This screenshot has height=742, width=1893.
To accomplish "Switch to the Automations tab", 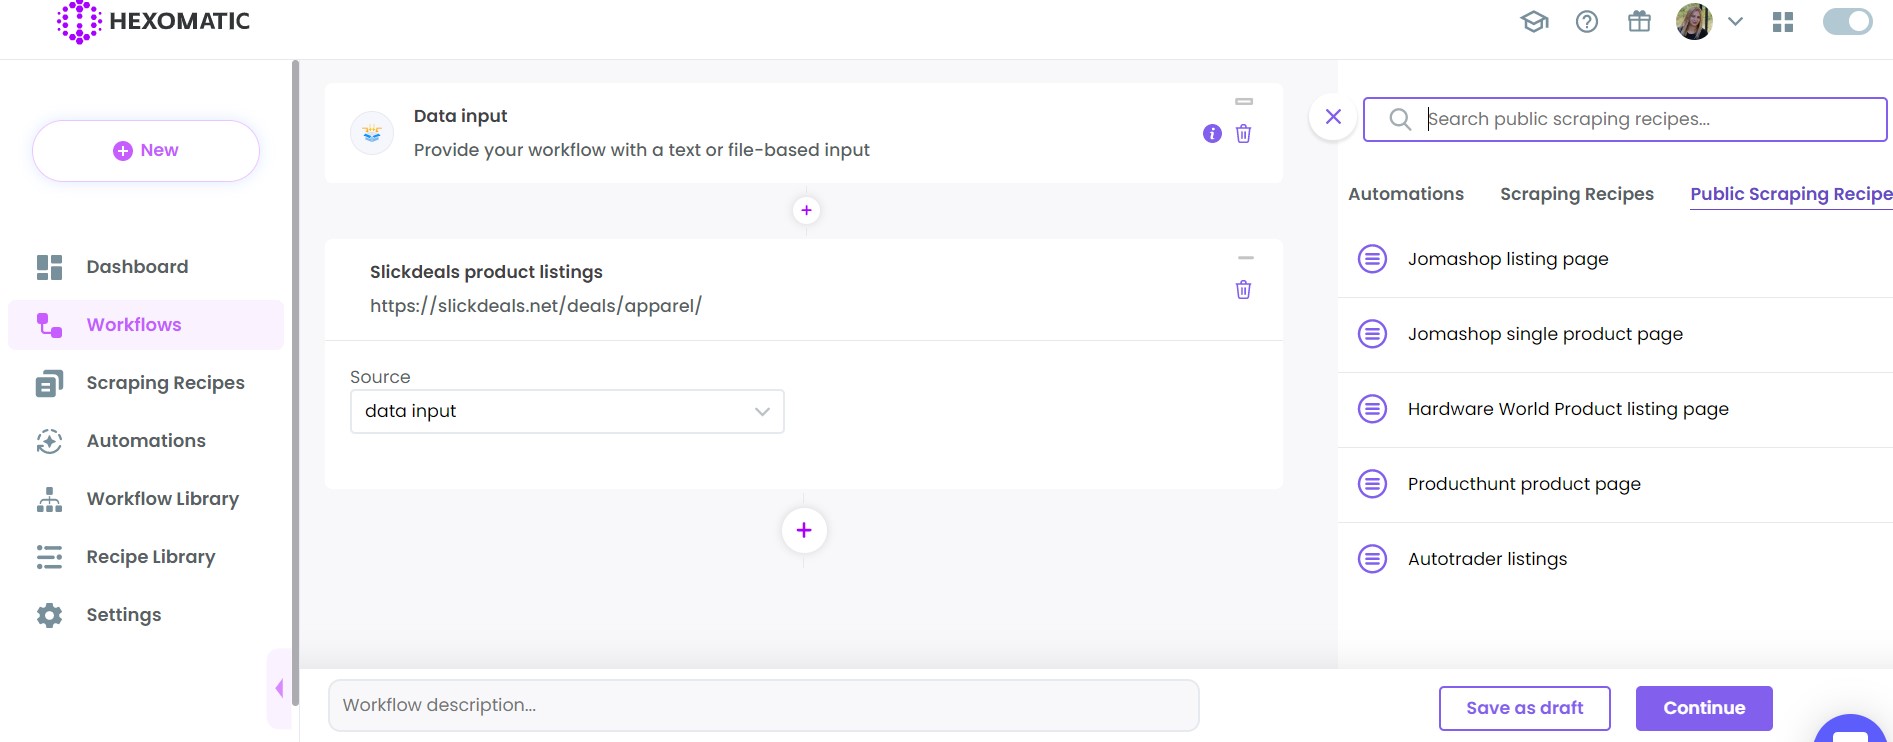I will click(x=1405, y=194).
